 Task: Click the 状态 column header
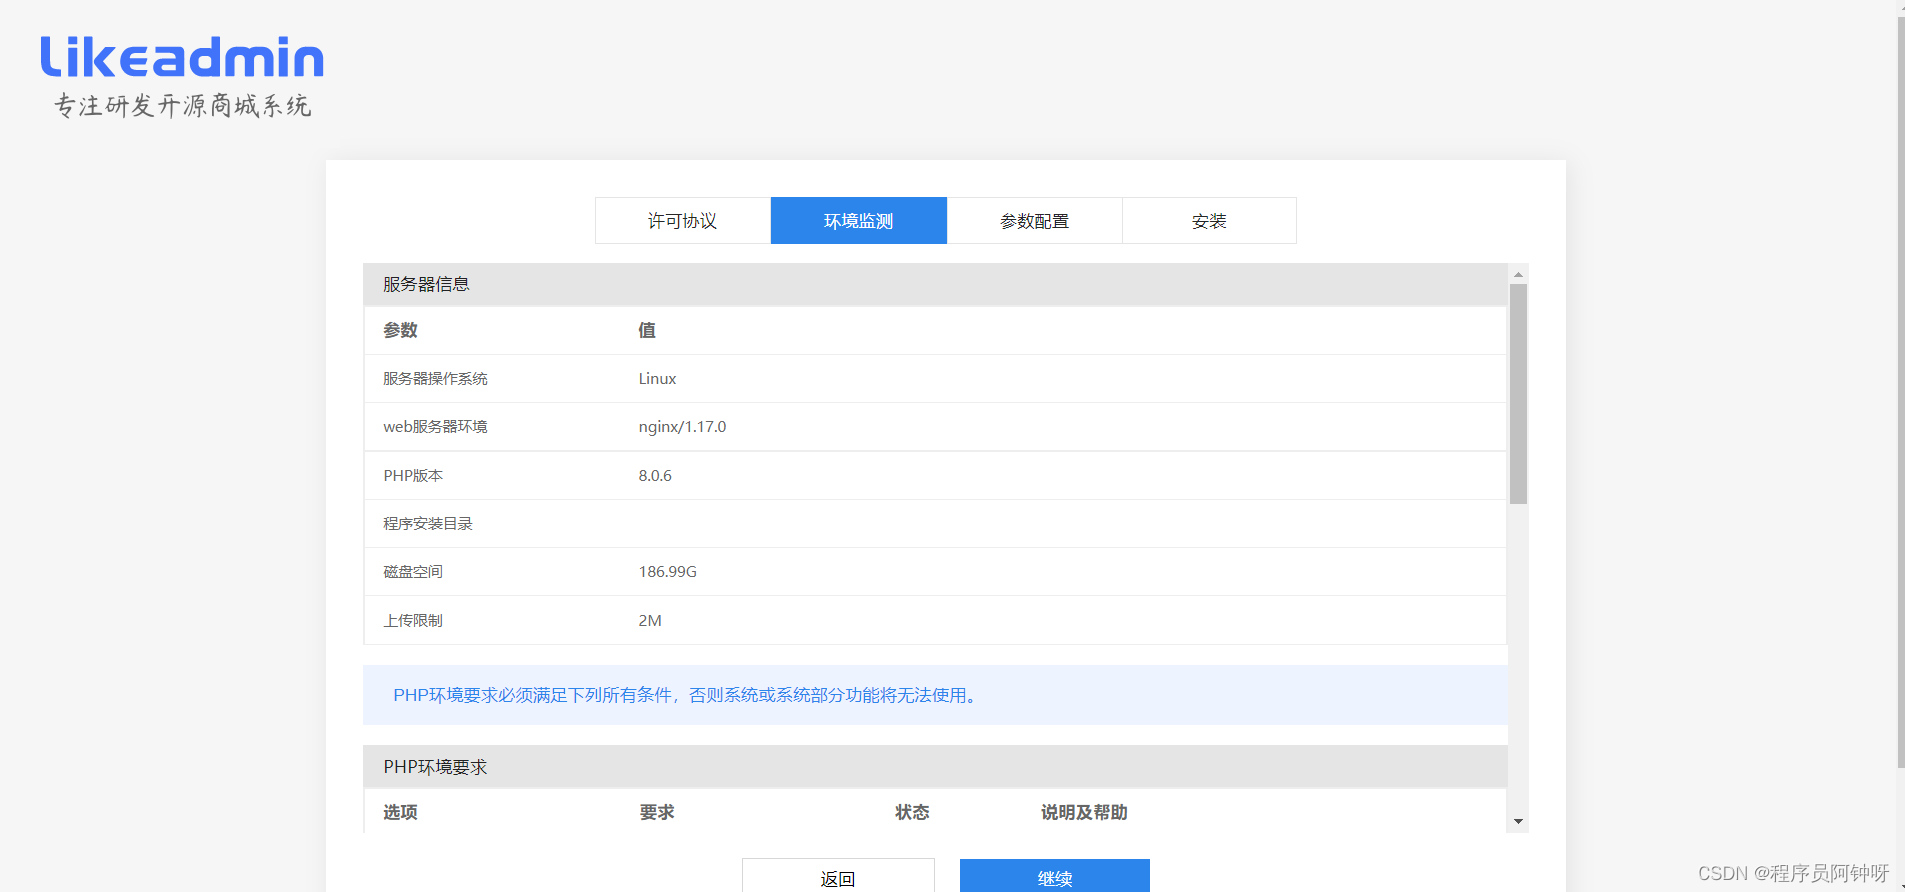[912, 812]
